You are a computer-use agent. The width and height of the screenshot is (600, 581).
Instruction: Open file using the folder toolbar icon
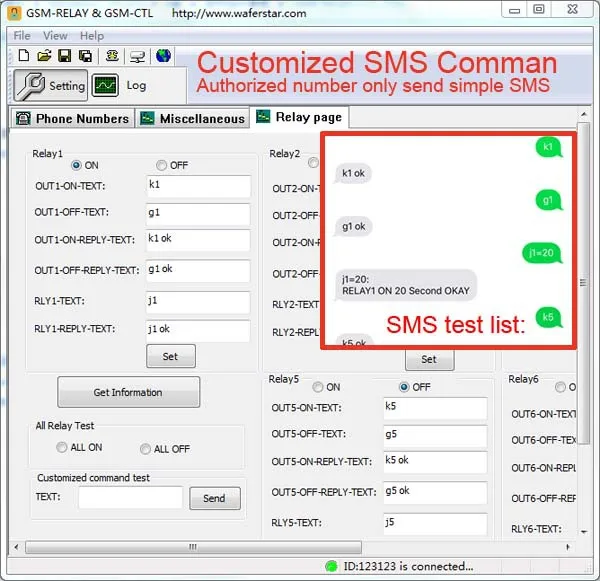44,56
